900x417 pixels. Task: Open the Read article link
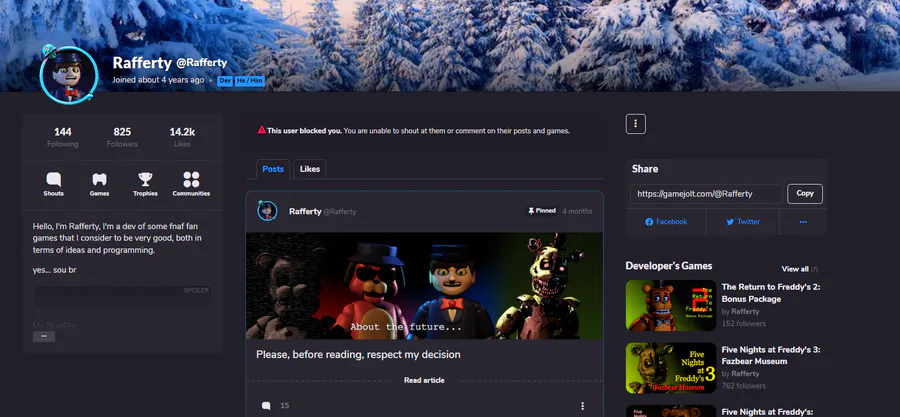424,380
